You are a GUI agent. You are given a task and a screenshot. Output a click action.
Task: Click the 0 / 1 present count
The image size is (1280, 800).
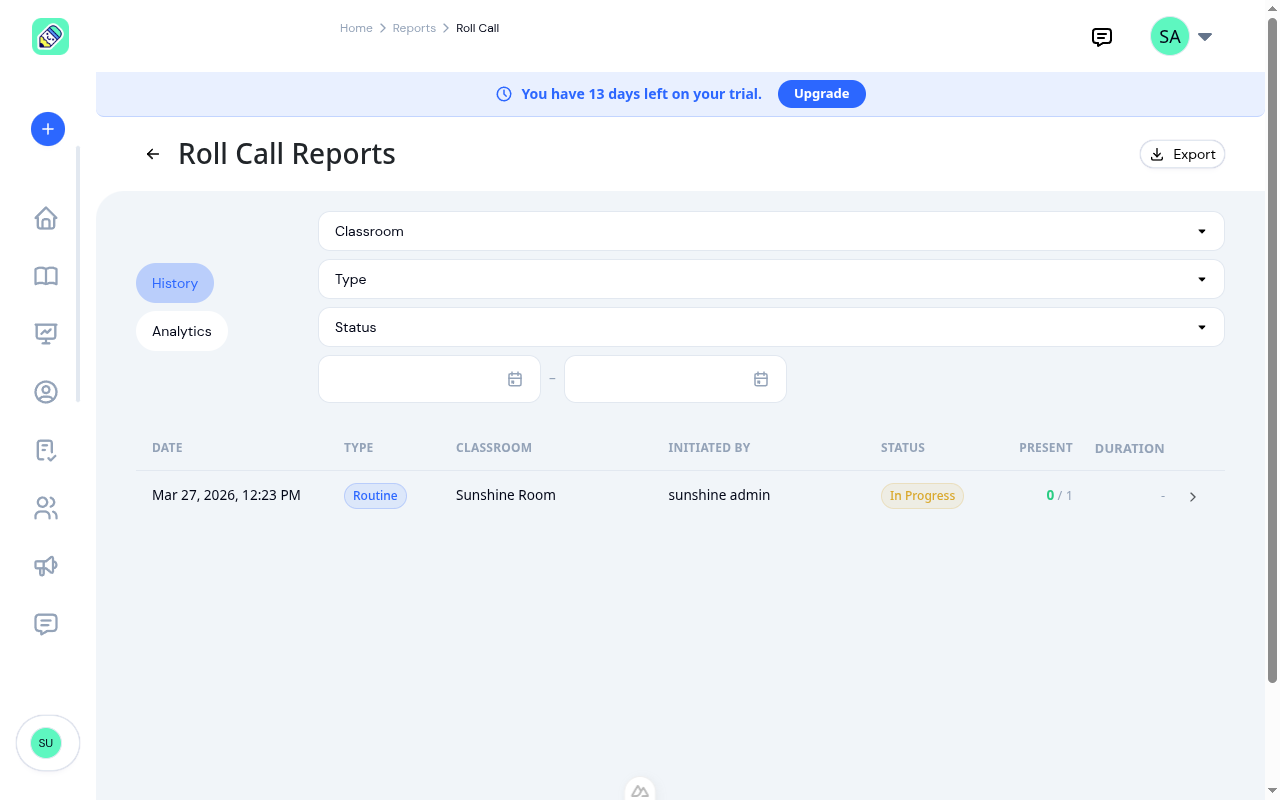coord(1059,495)
